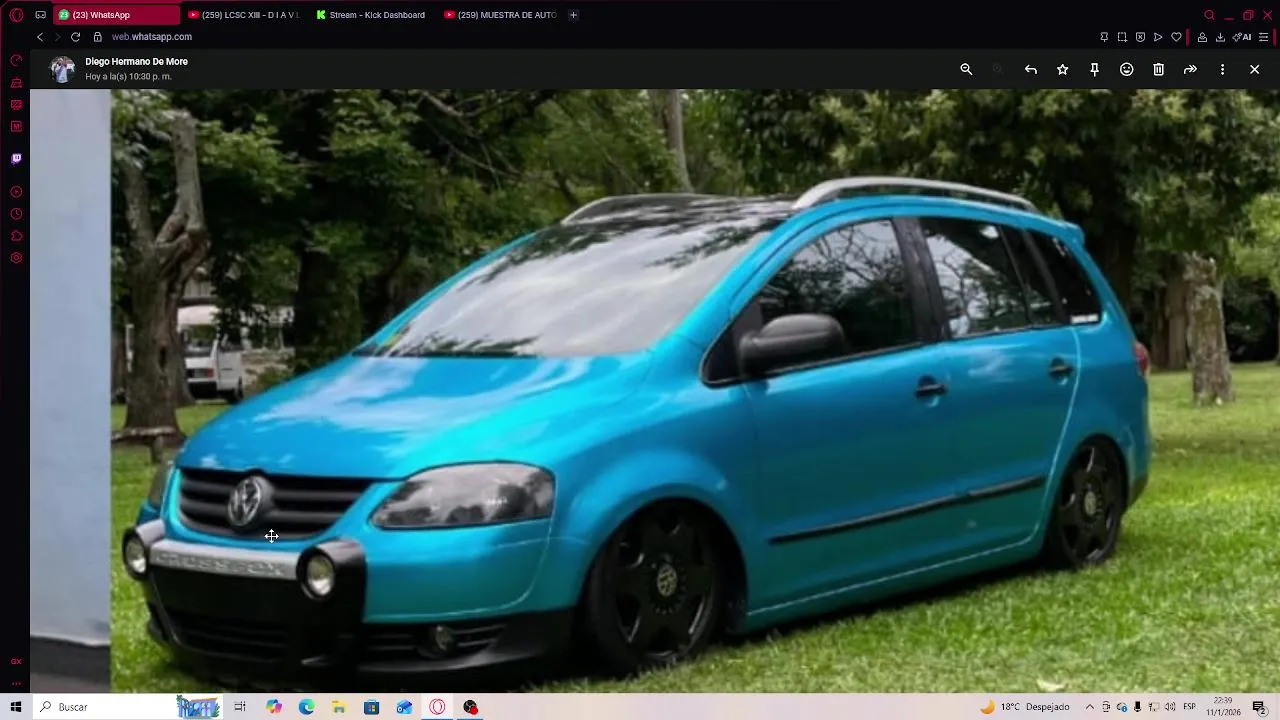Open the Opera AI assistant

[1243, 37]
